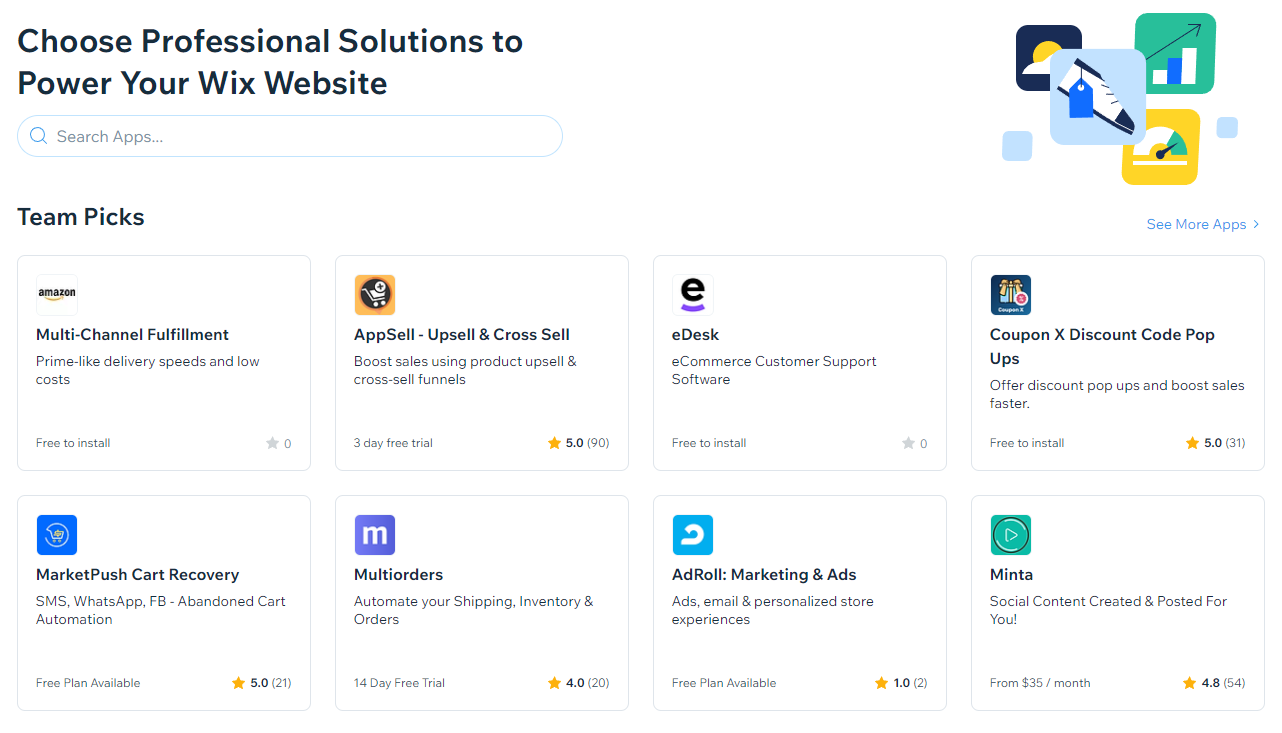1282x733 pixels.
Task: Click the star on Coupon X card
Action: click(1192, 443)
